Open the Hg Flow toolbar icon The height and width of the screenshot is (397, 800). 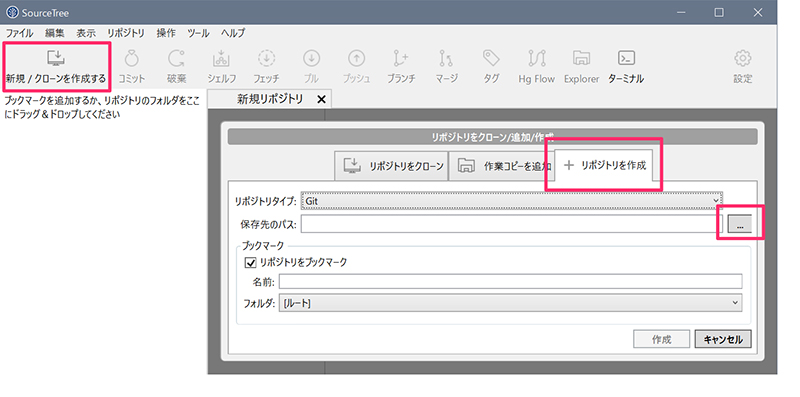tap(536, 66)
